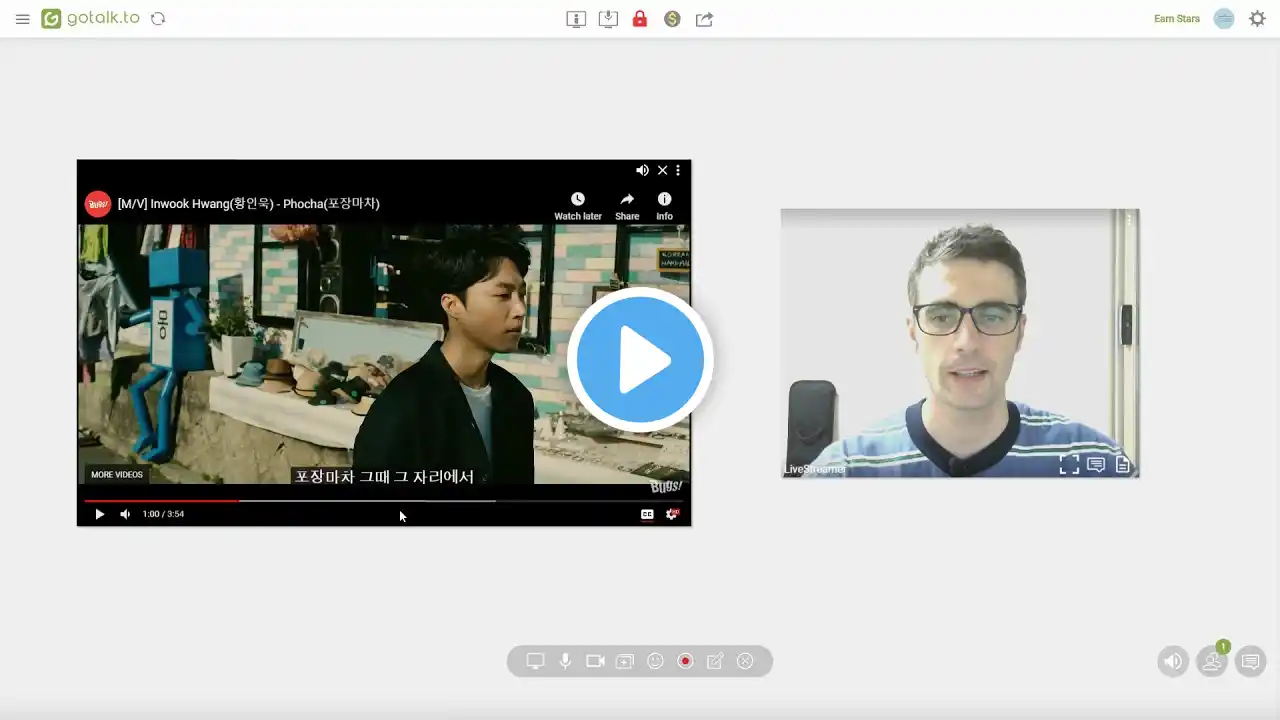The image size is (1280, 720).
Task: Open the YouTube Info button
Action: 664,206
